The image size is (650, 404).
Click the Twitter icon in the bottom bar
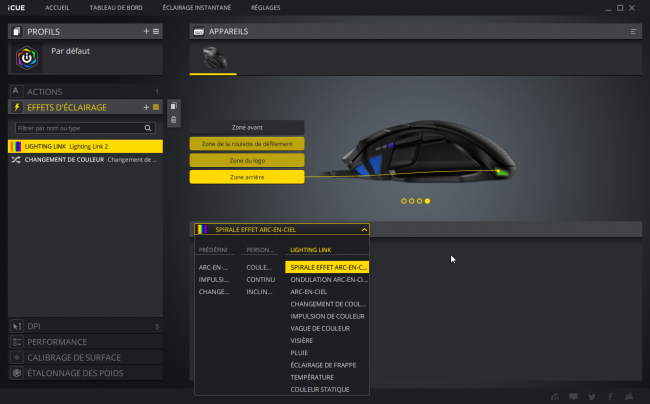592,397
